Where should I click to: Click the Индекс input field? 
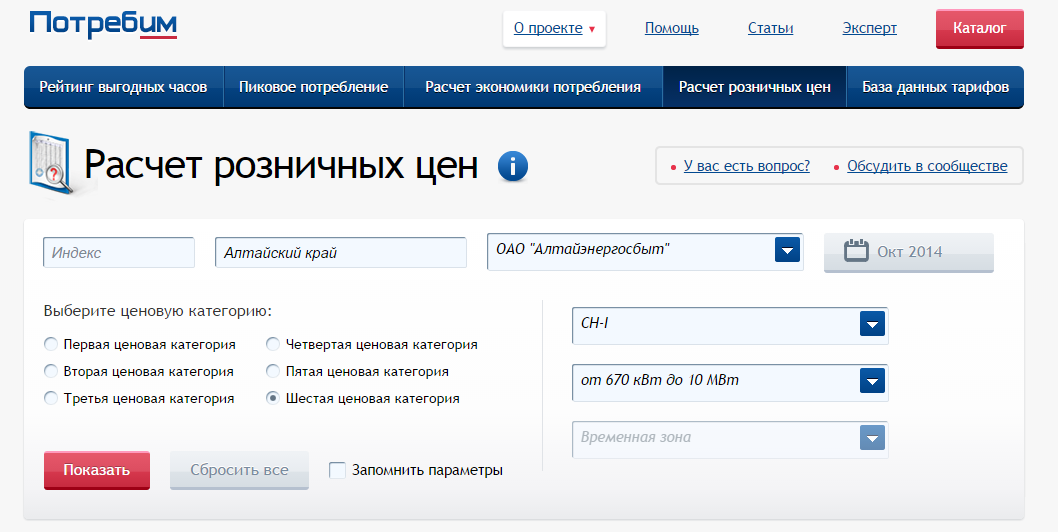[119, 252]
